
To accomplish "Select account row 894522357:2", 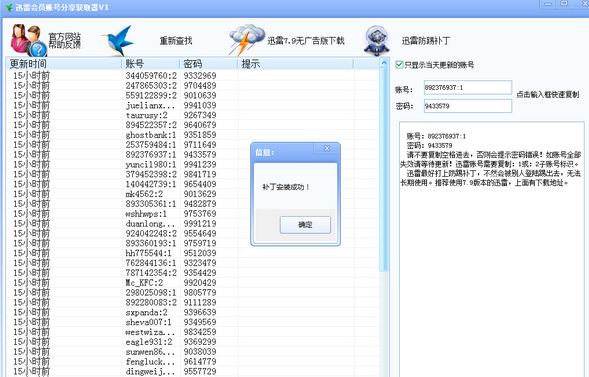I will (193, 125).
